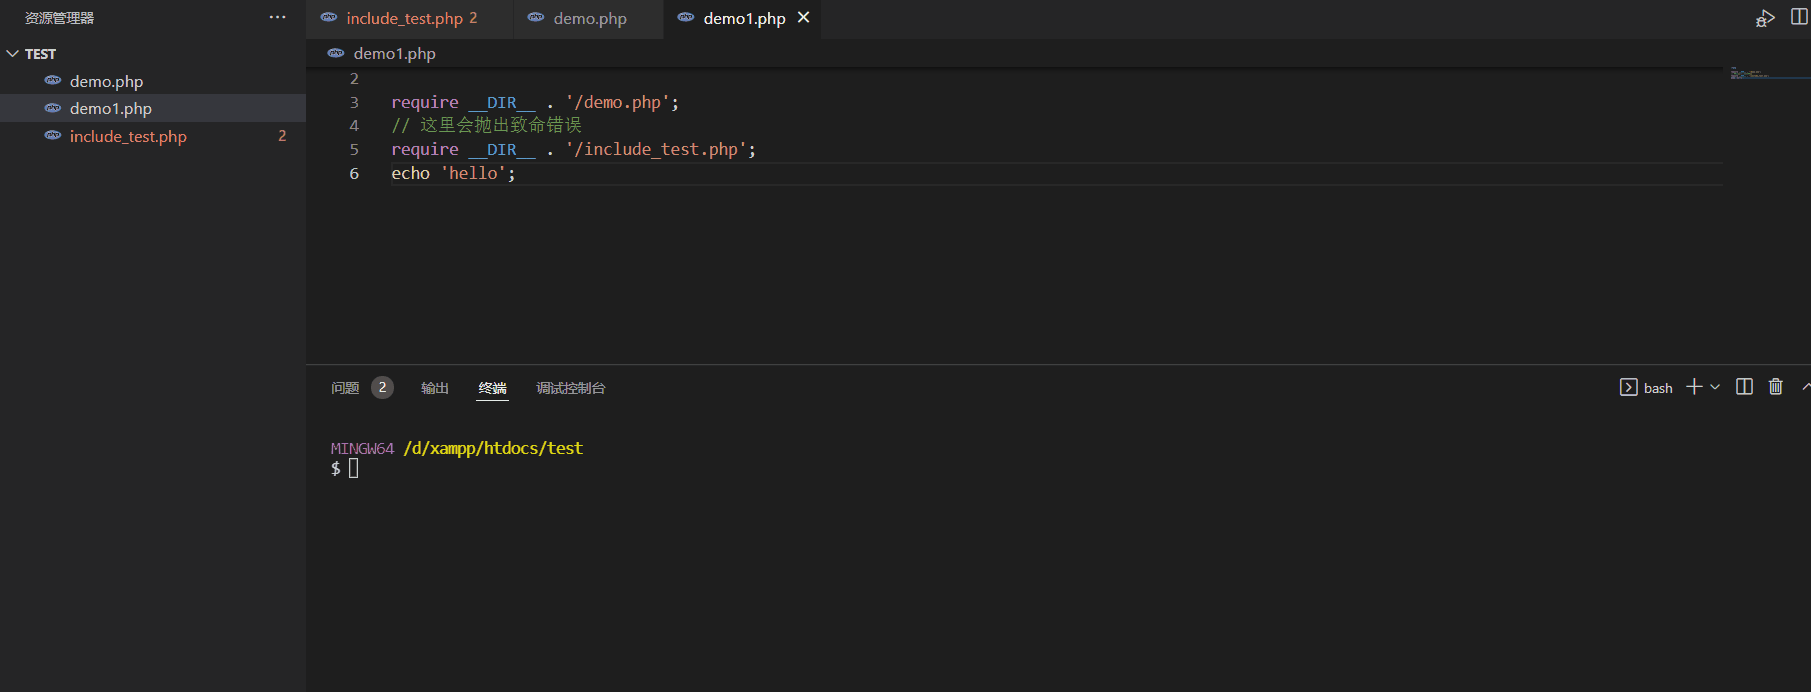Click the comment on line 4

(486, 125)
